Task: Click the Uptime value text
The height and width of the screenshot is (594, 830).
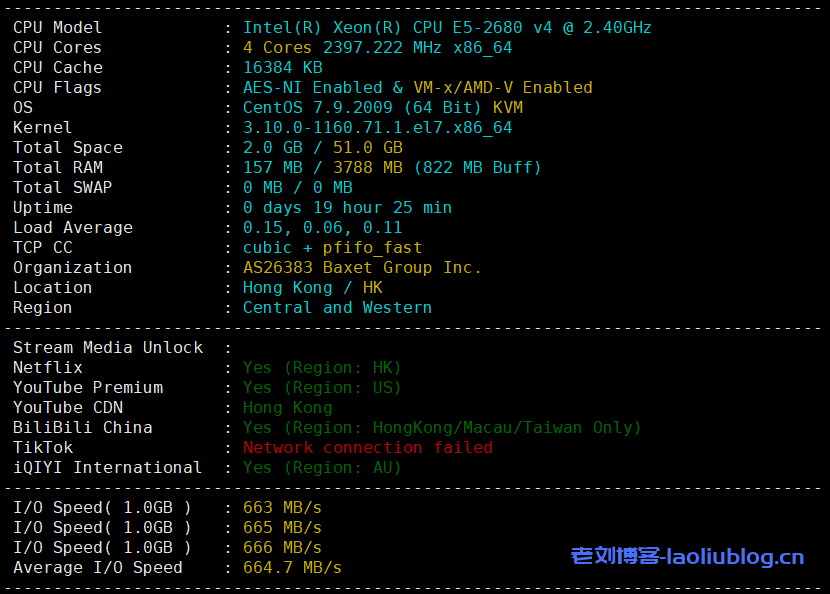Action: 347,208
